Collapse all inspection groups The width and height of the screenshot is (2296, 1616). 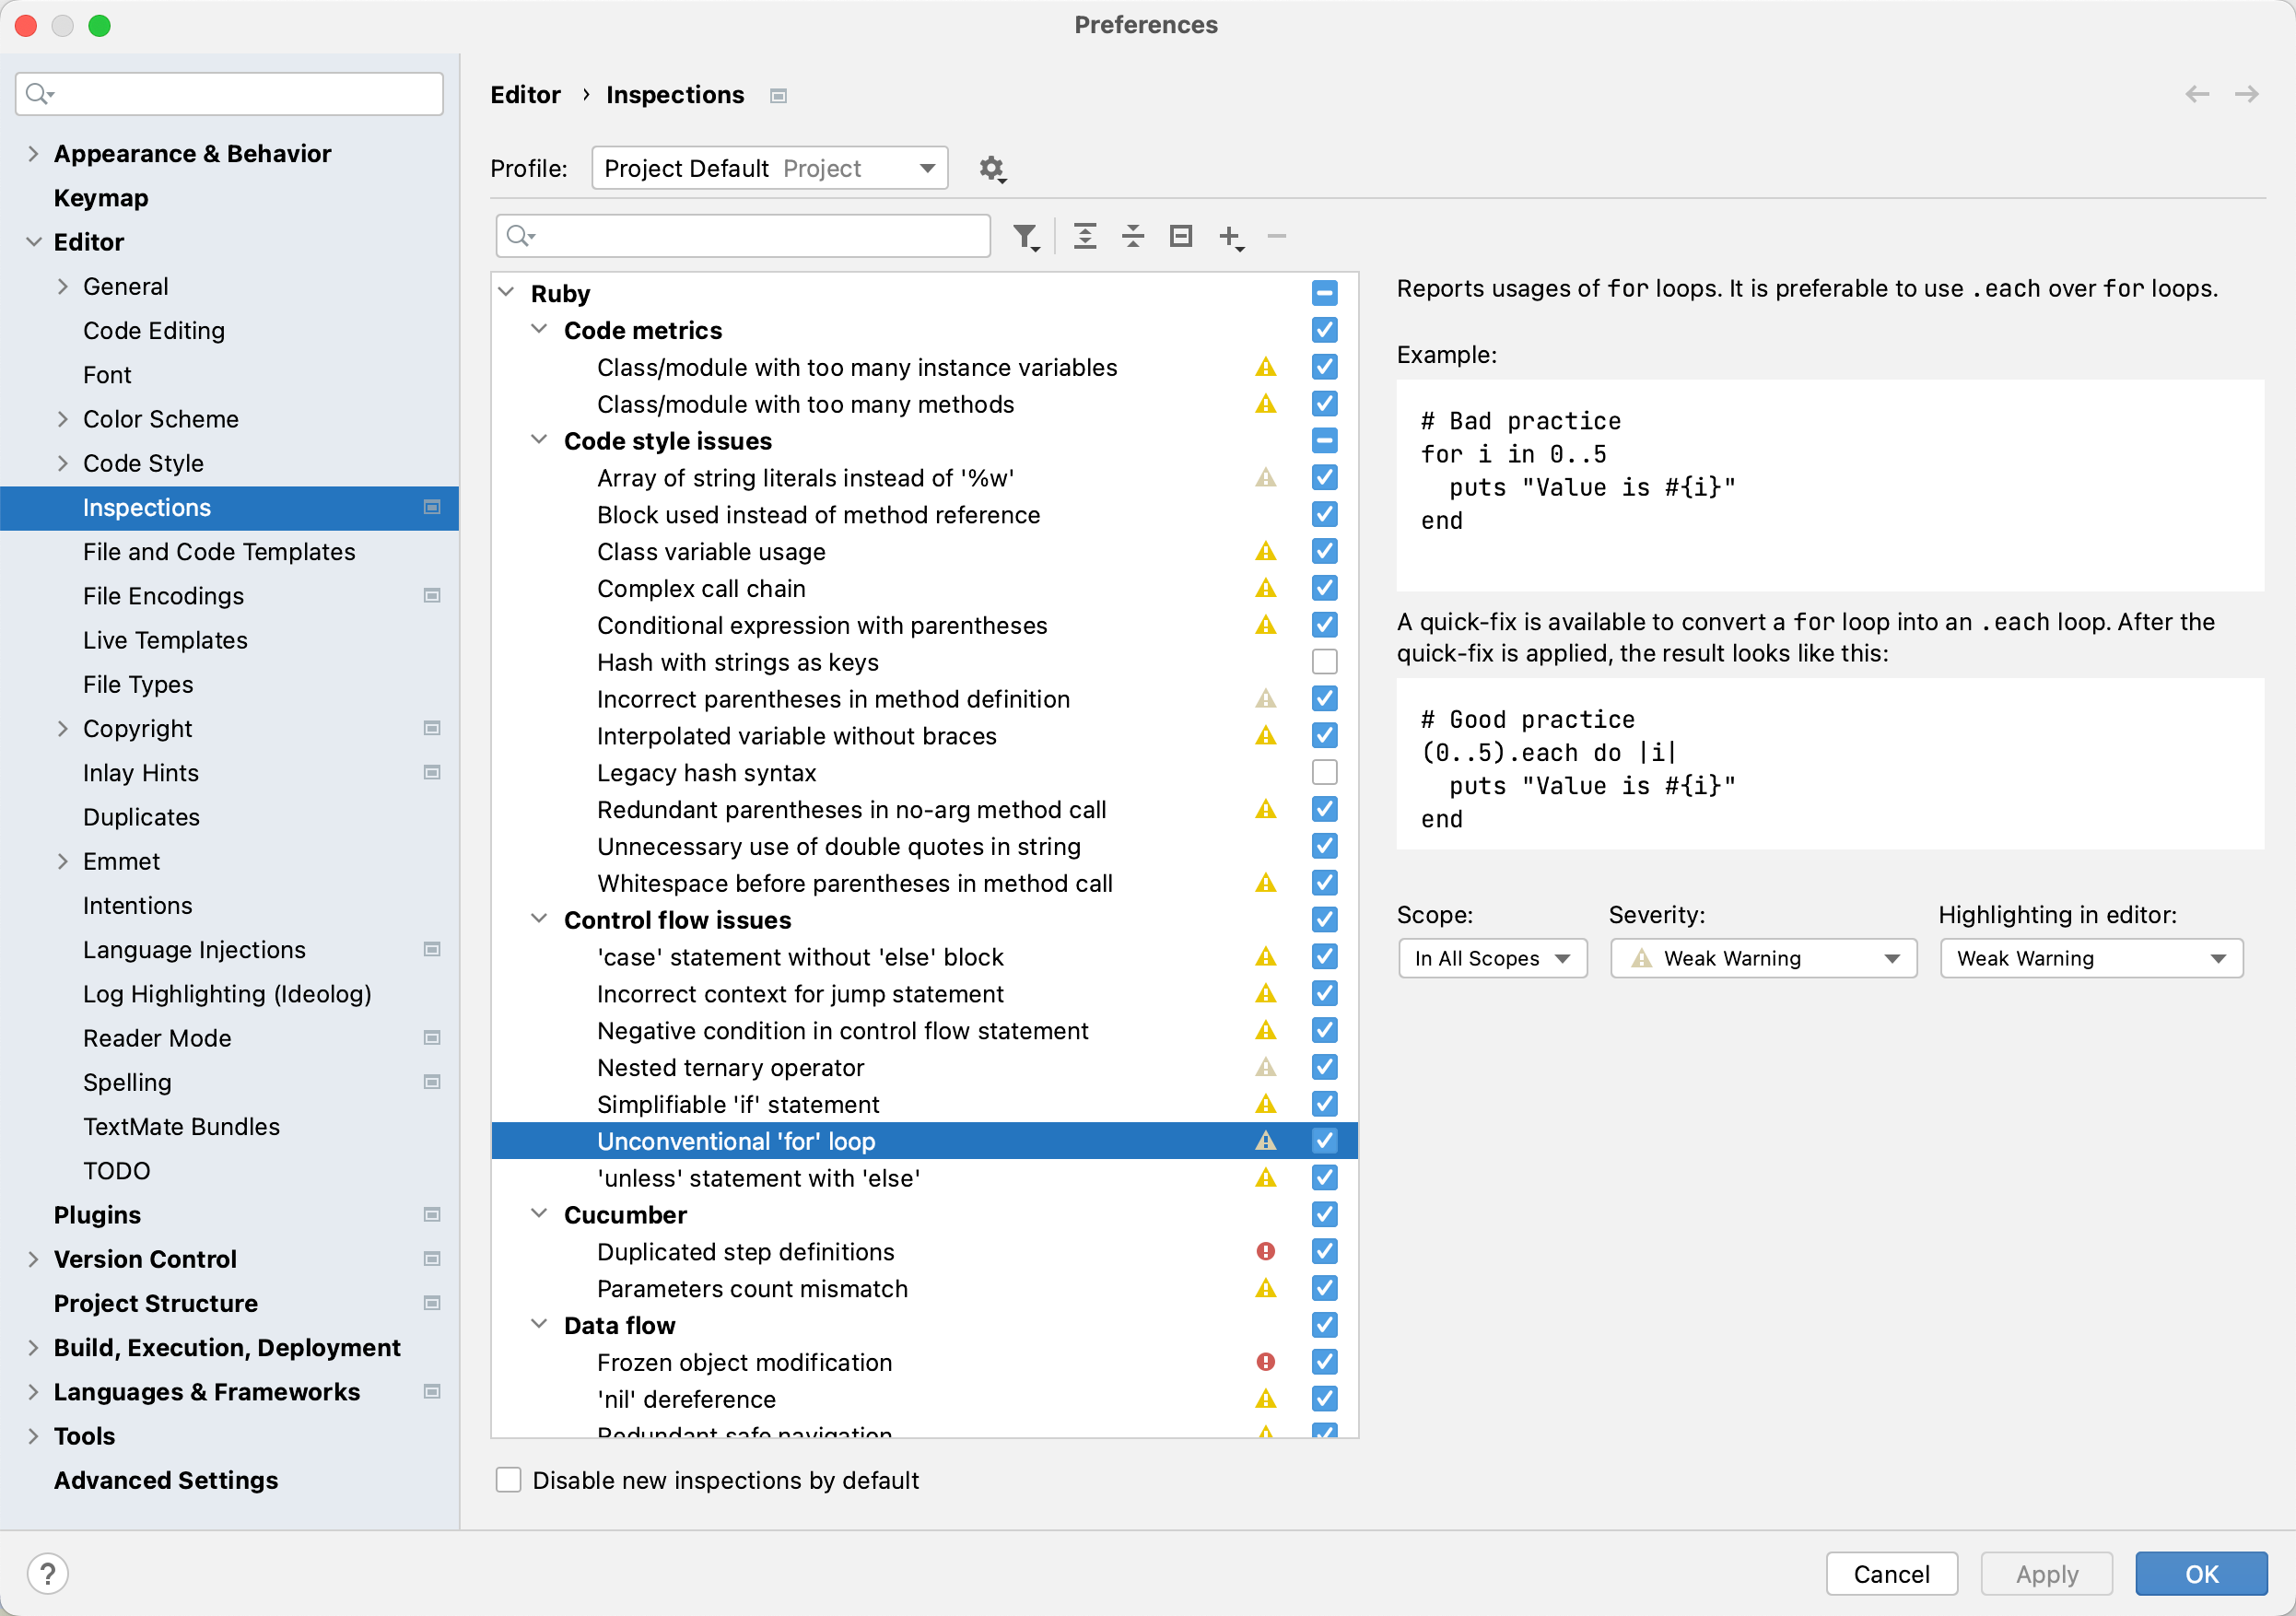(1133, 236)
